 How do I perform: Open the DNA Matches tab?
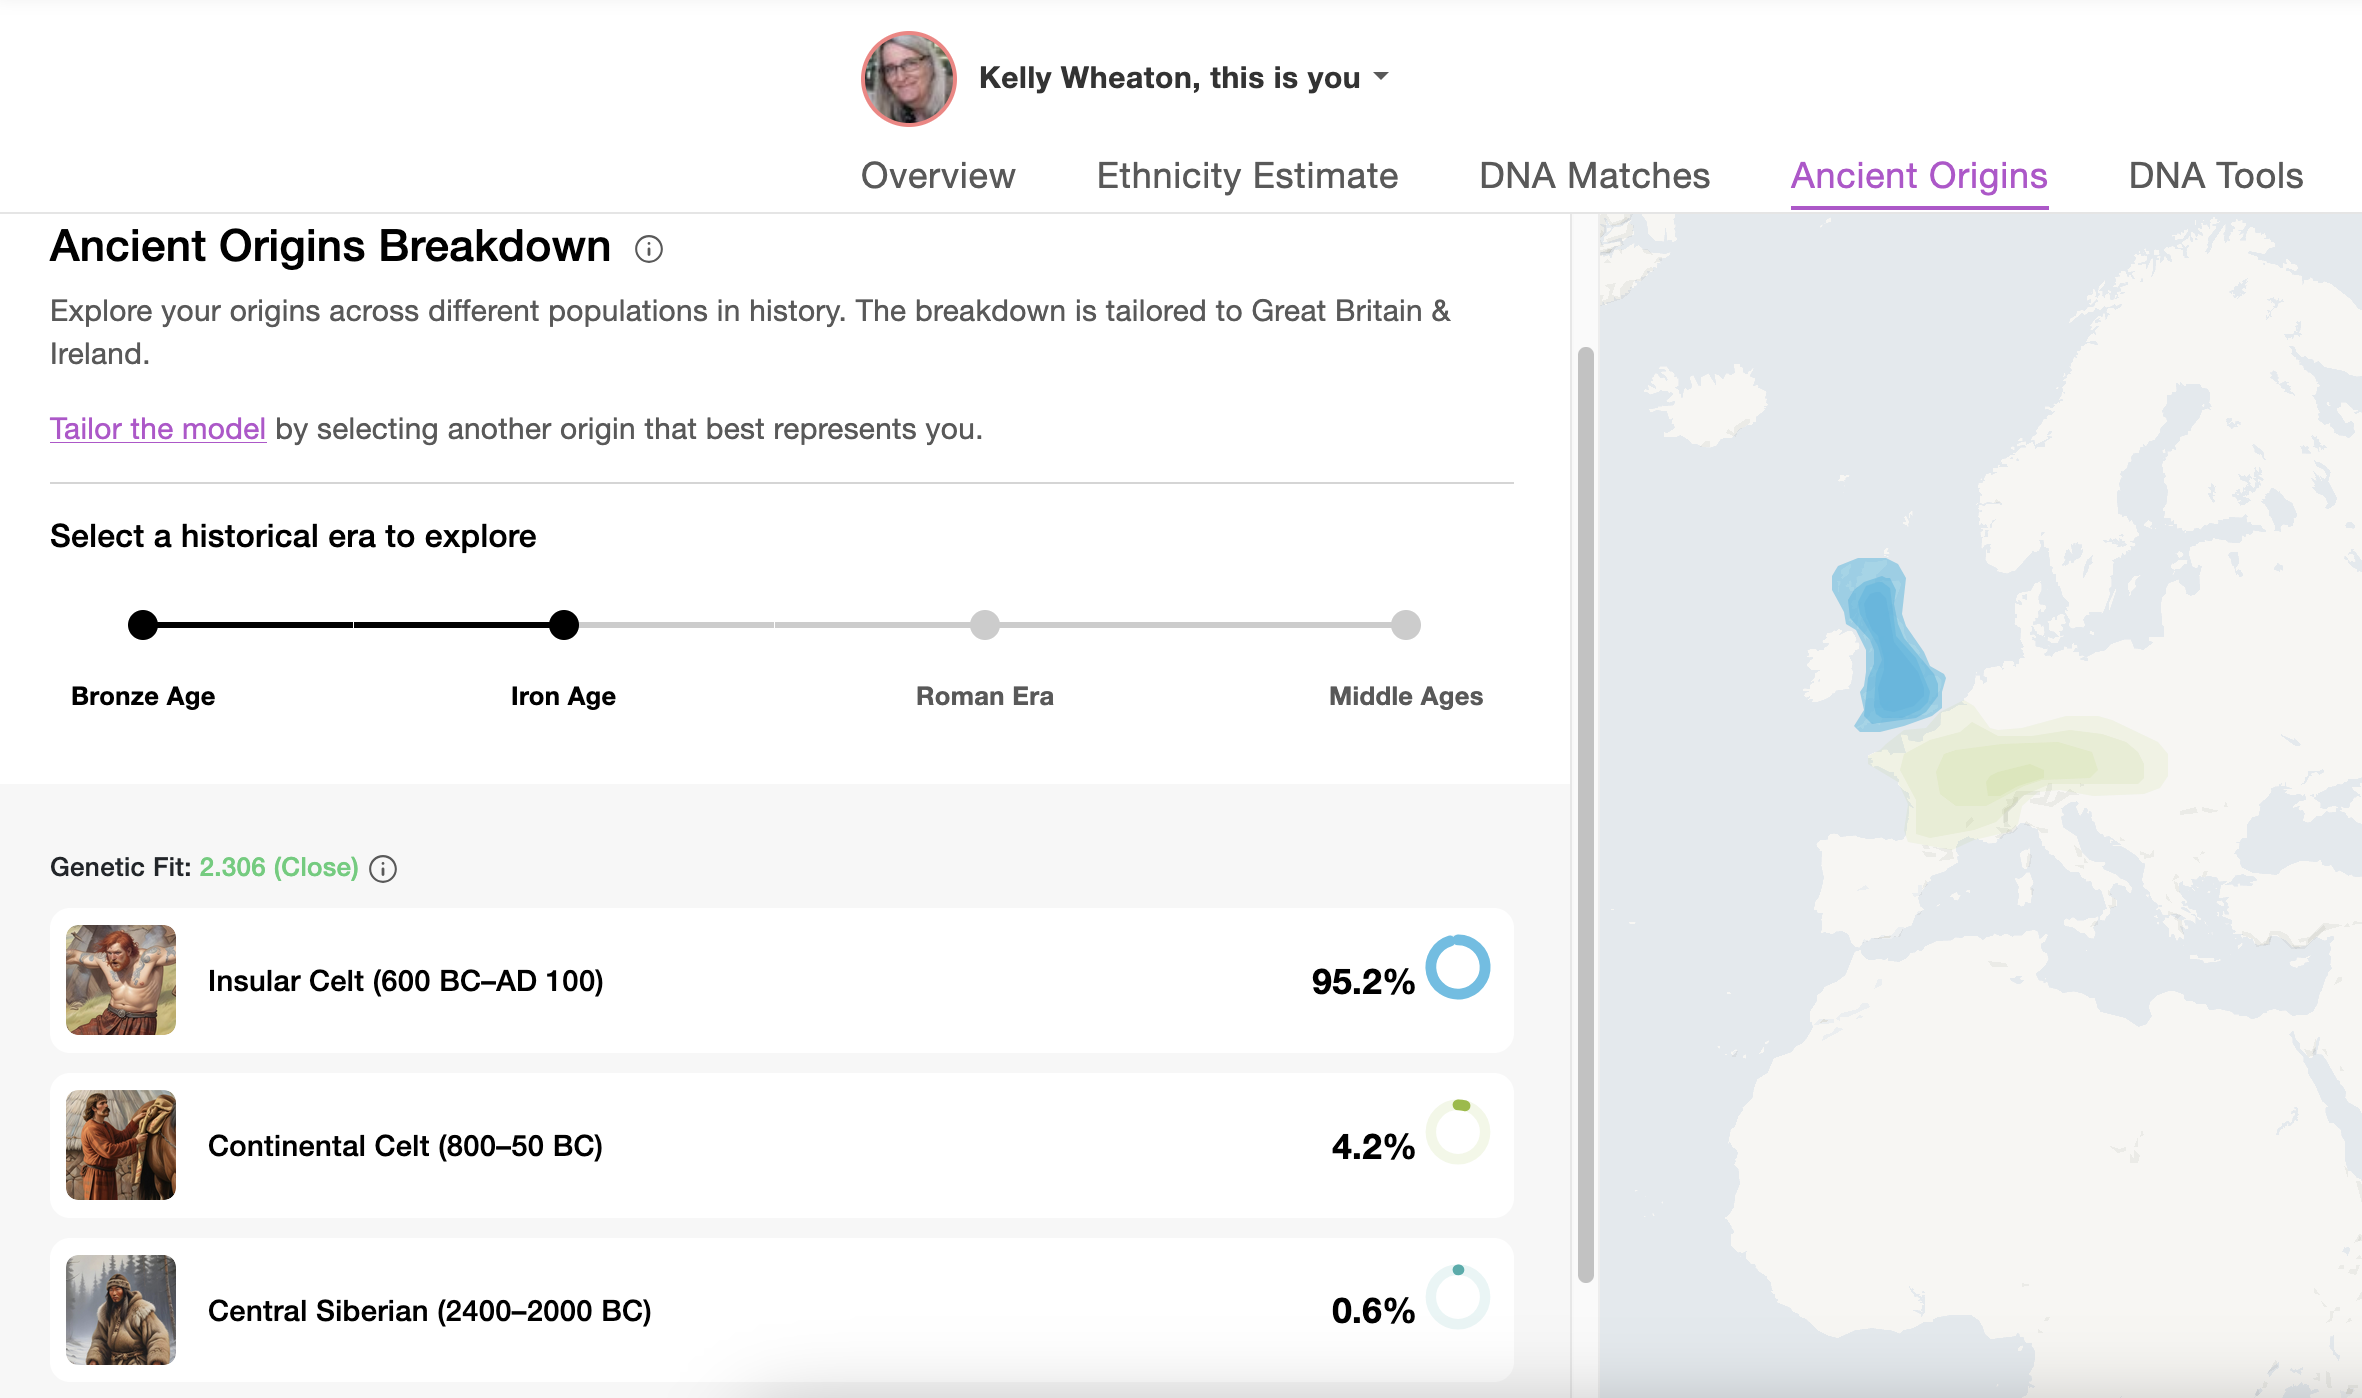(1594, 176)
